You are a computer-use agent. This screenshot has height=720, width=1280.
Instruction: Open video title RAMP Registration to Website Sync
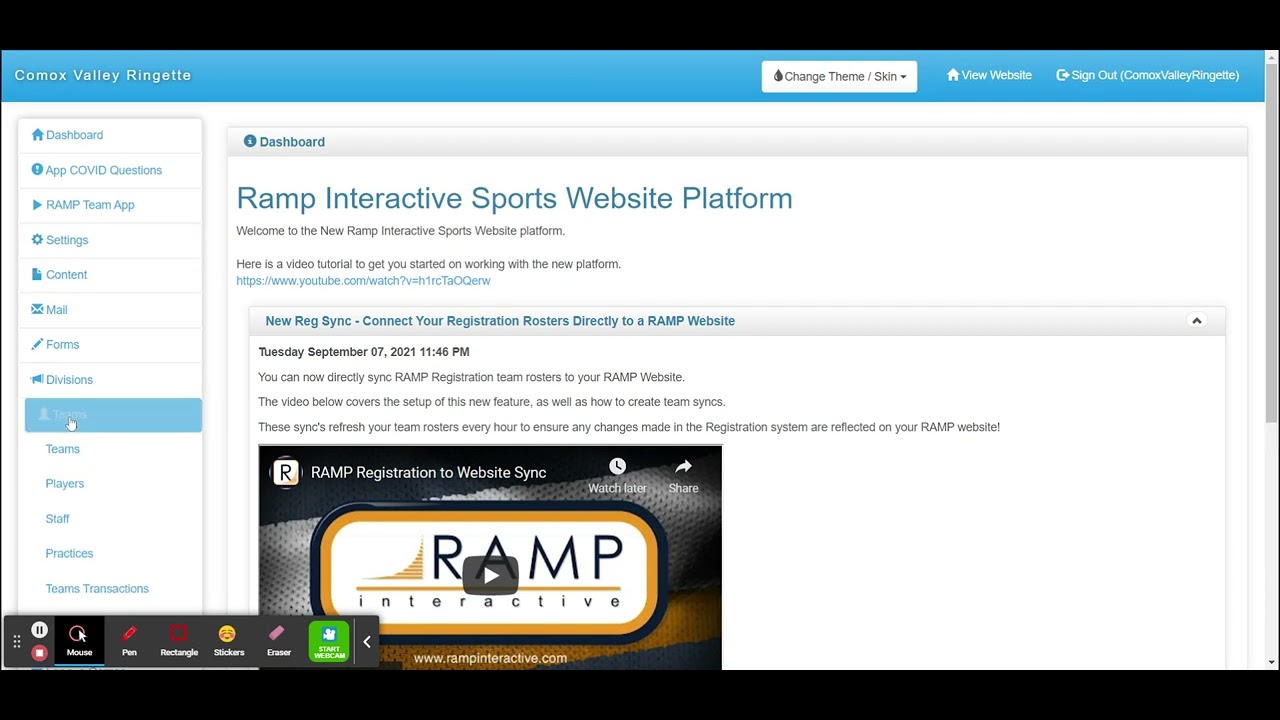(428, 472)
